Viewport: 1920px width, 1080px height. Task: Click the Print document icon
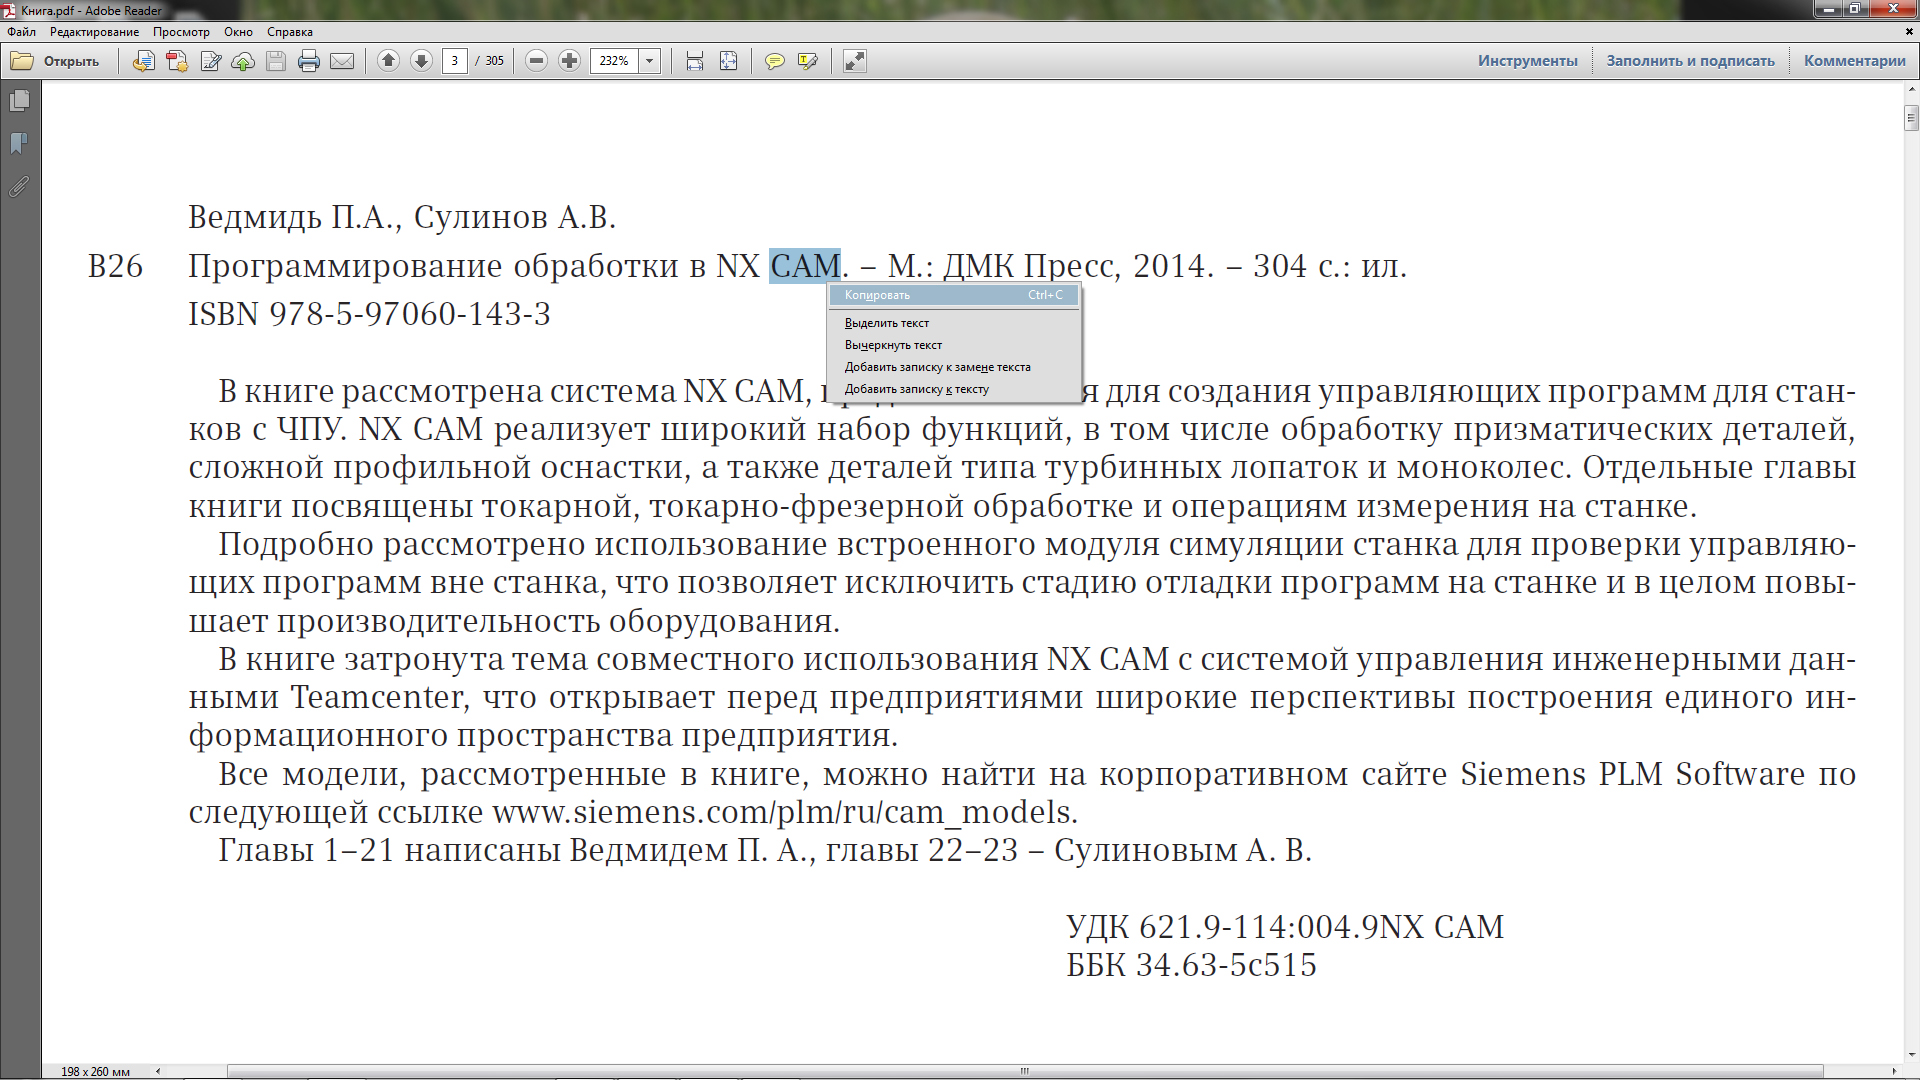309,61
